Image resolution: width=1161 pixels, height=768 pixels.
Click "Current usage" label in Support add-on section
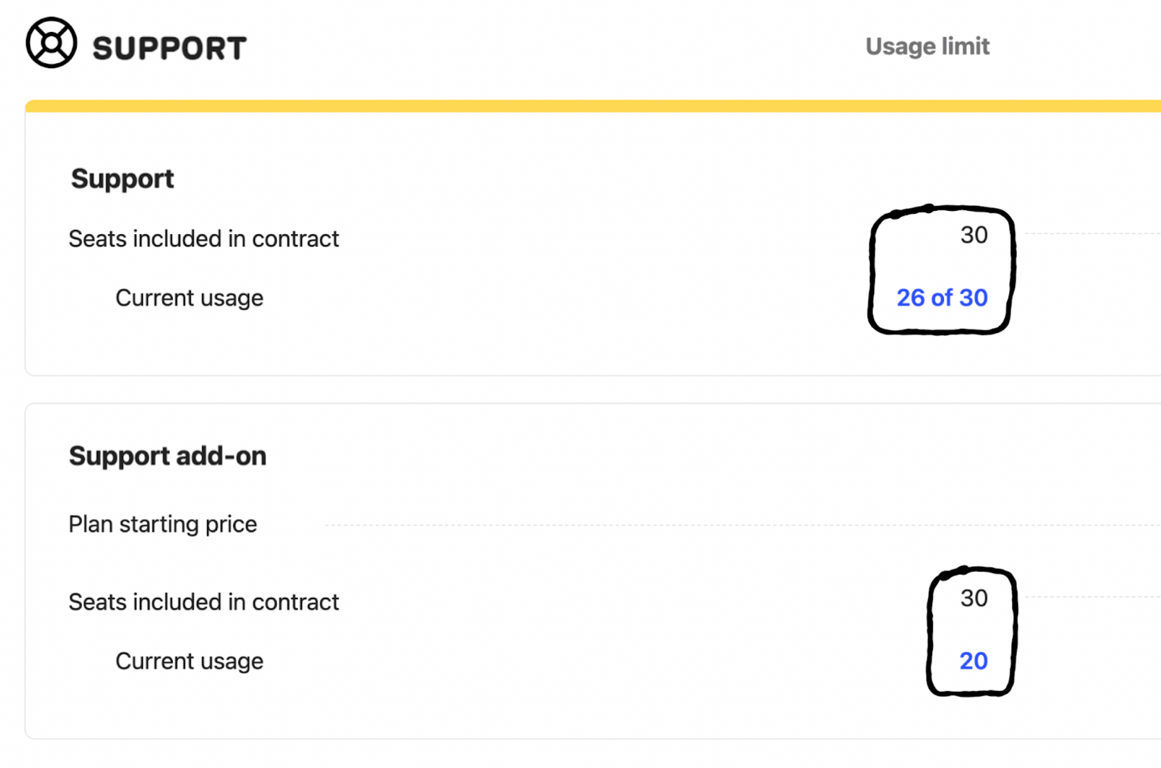tap(189, 661)
